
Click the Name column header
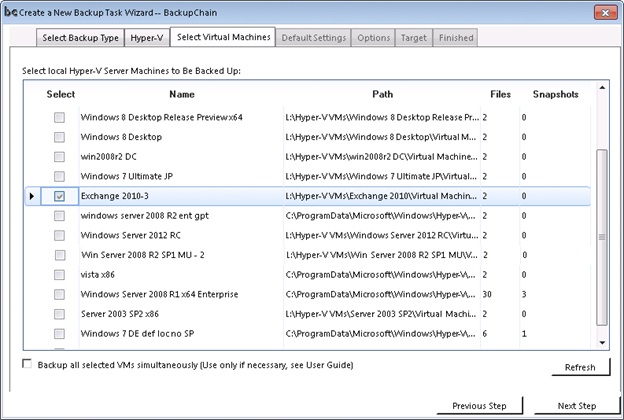click(x=182, y=94)
